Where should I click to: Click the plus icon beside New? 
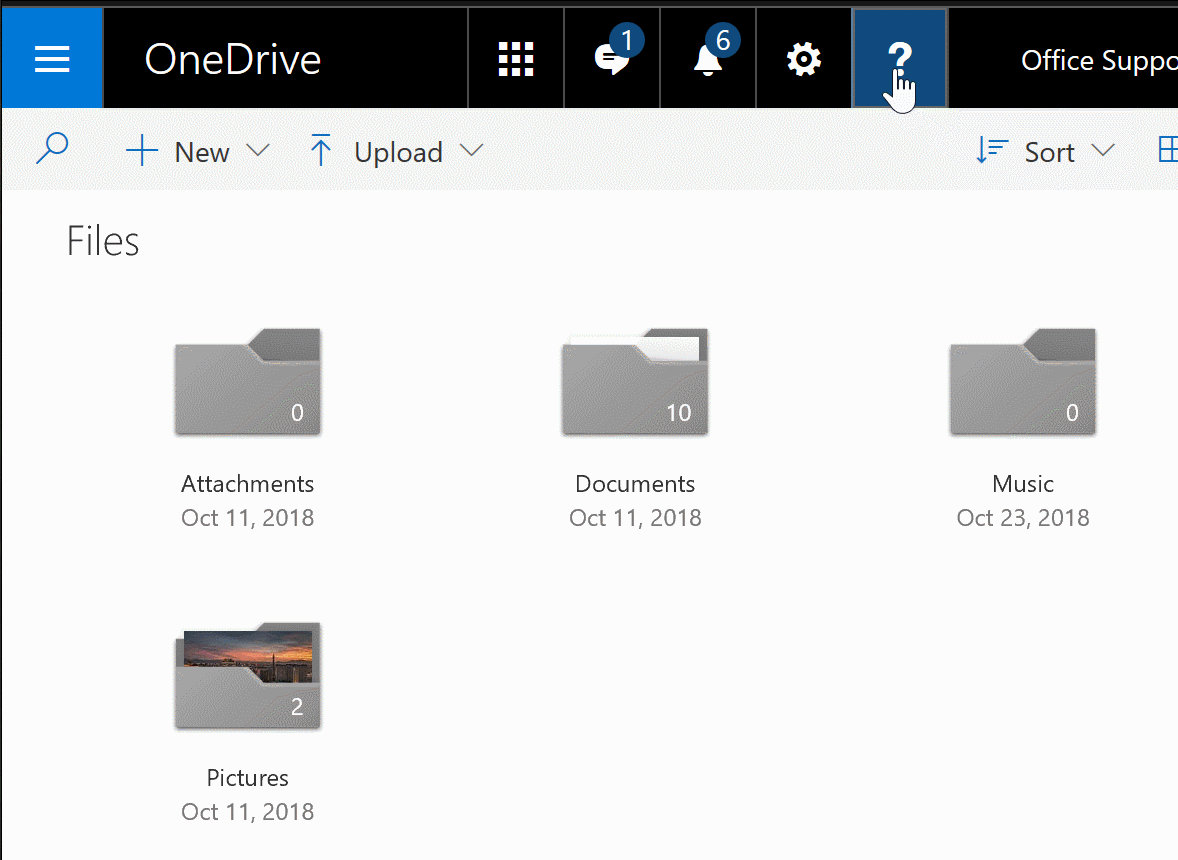point(141,151)
